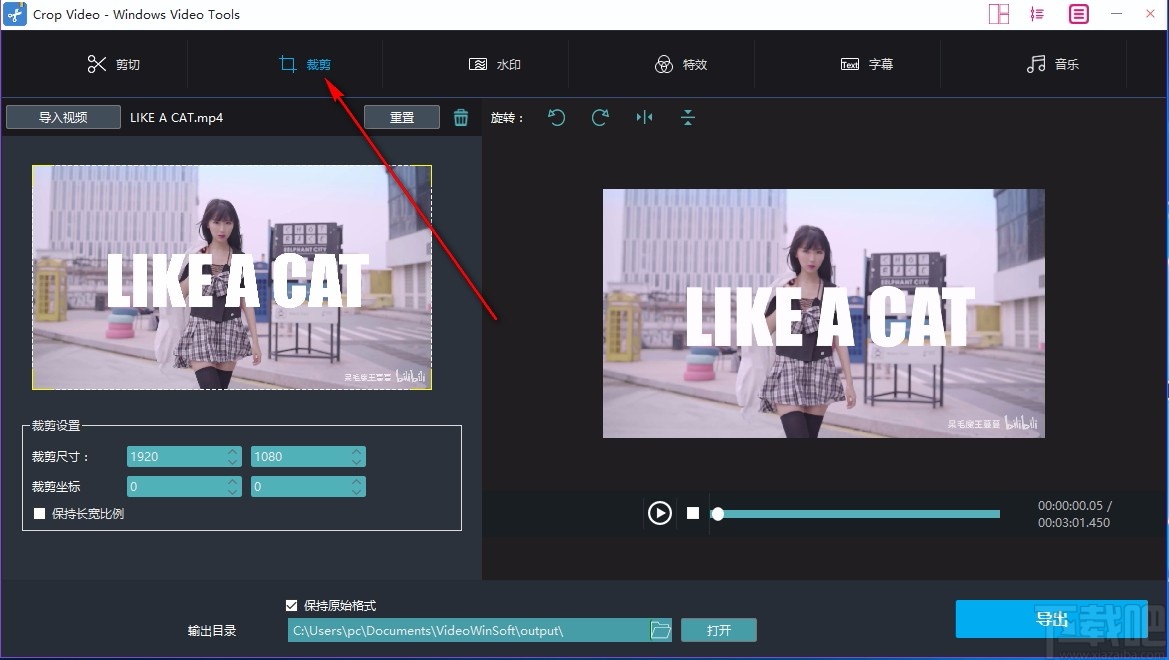This screenshot has width=1169, height=660.
Task: Click the 导入视频 import button
Action: pos(62,116)
